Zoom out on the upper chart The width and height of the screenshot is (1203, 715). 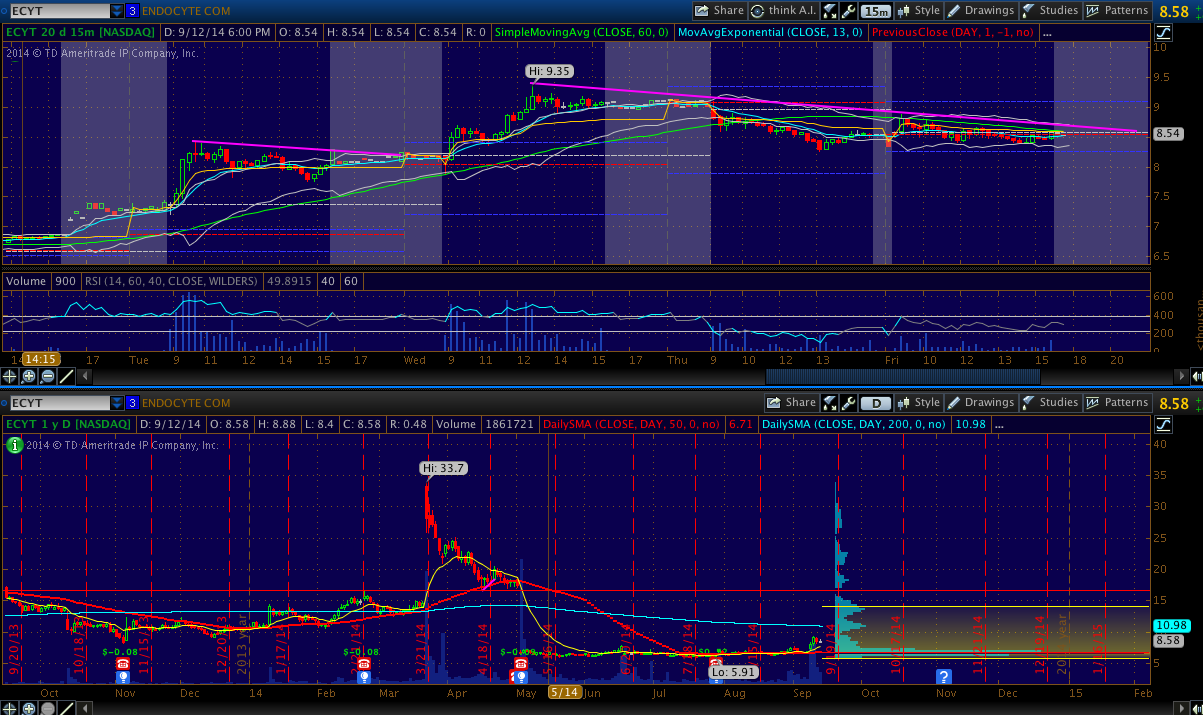pos(47,376)
